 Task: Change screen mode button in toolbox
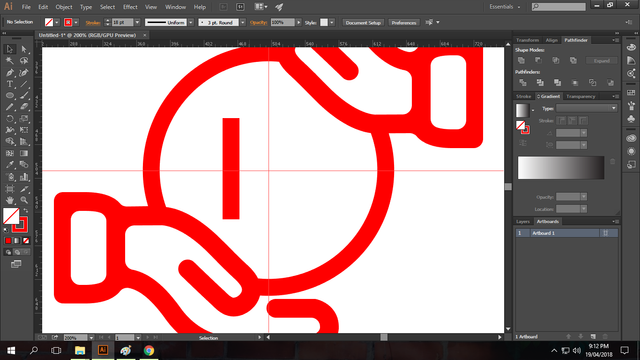coord(16,264)
